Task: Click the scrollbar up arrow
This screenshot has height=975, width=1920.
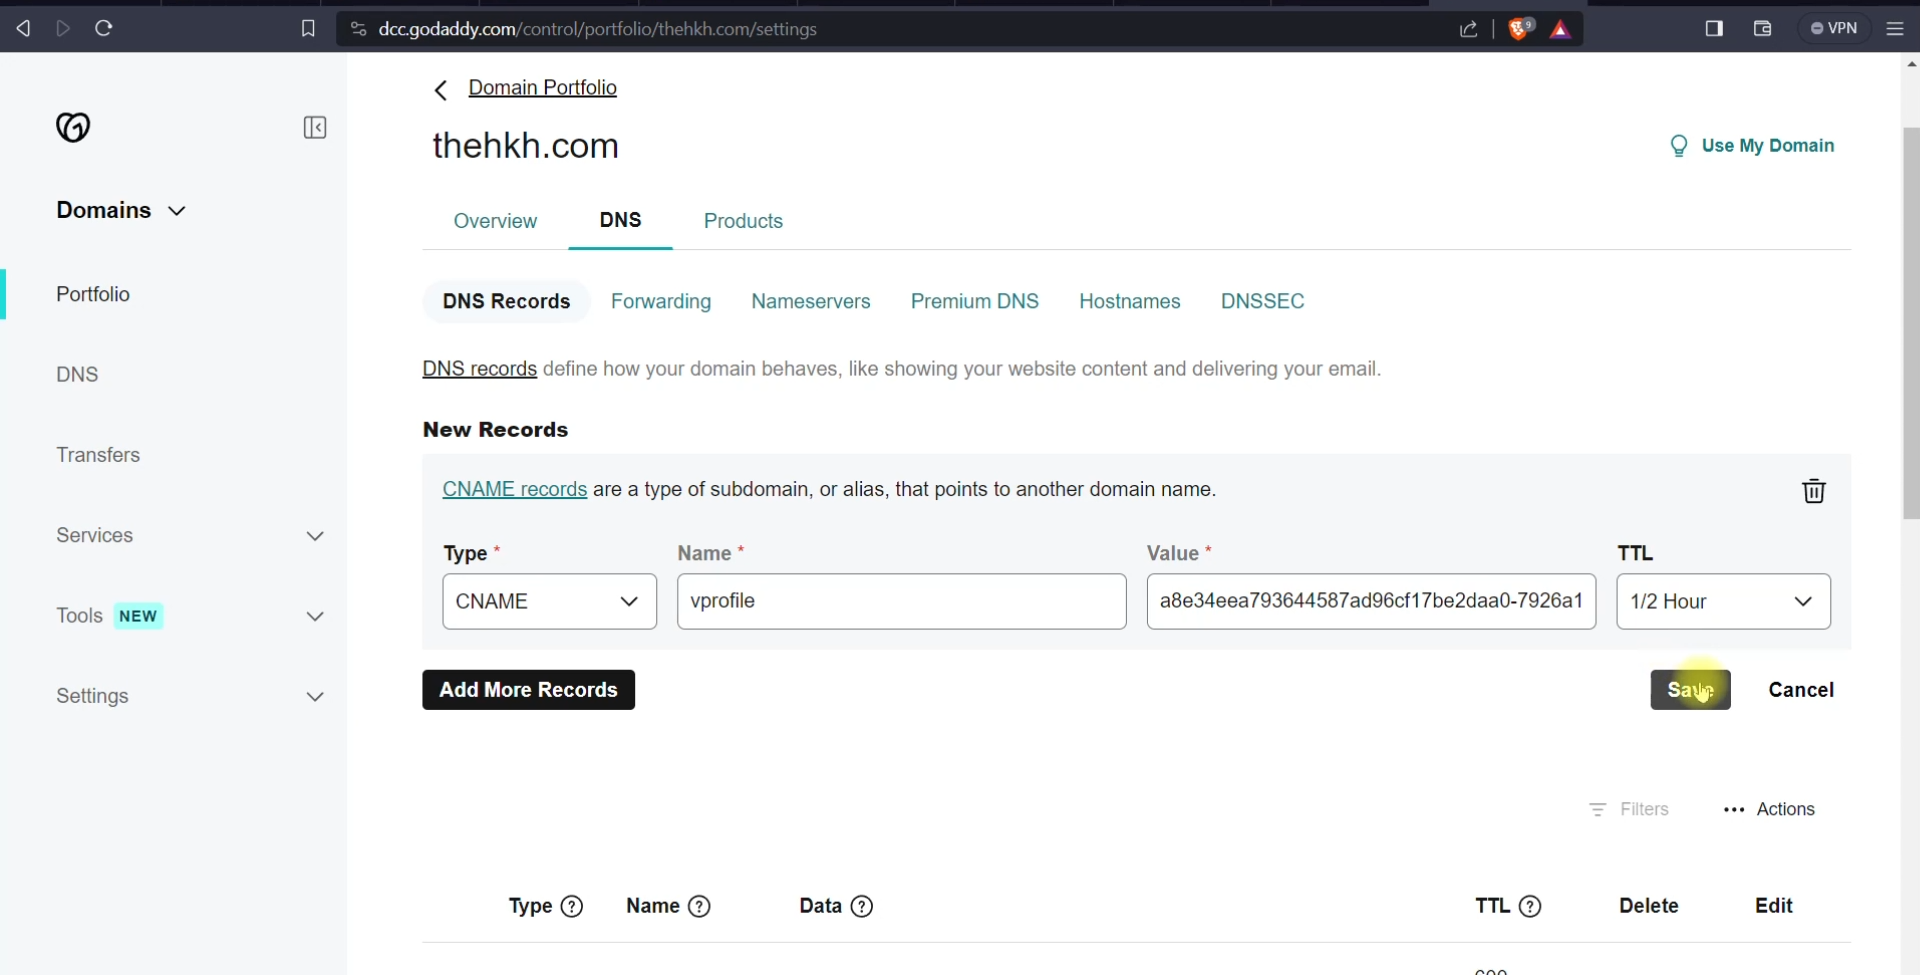Action: pyautogui.click(x=1911, y=64)
